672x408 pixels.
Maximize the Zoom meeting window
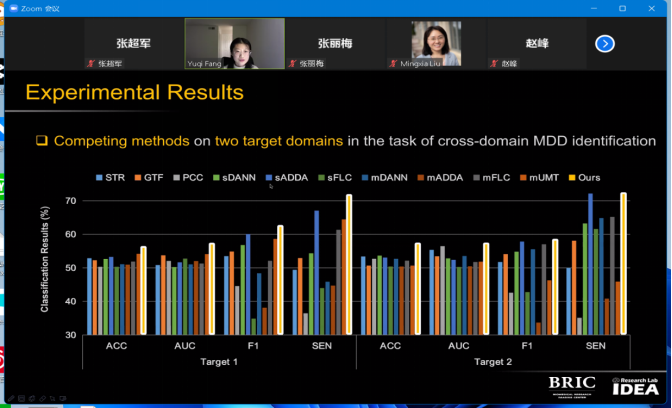[x=622, y=6]
